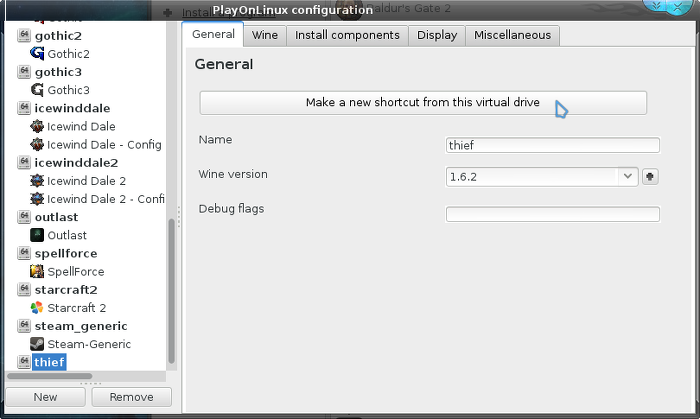Click the Icewind Dale shortcut icon
The image size is (700, 419).
click(x=37, y=126)
